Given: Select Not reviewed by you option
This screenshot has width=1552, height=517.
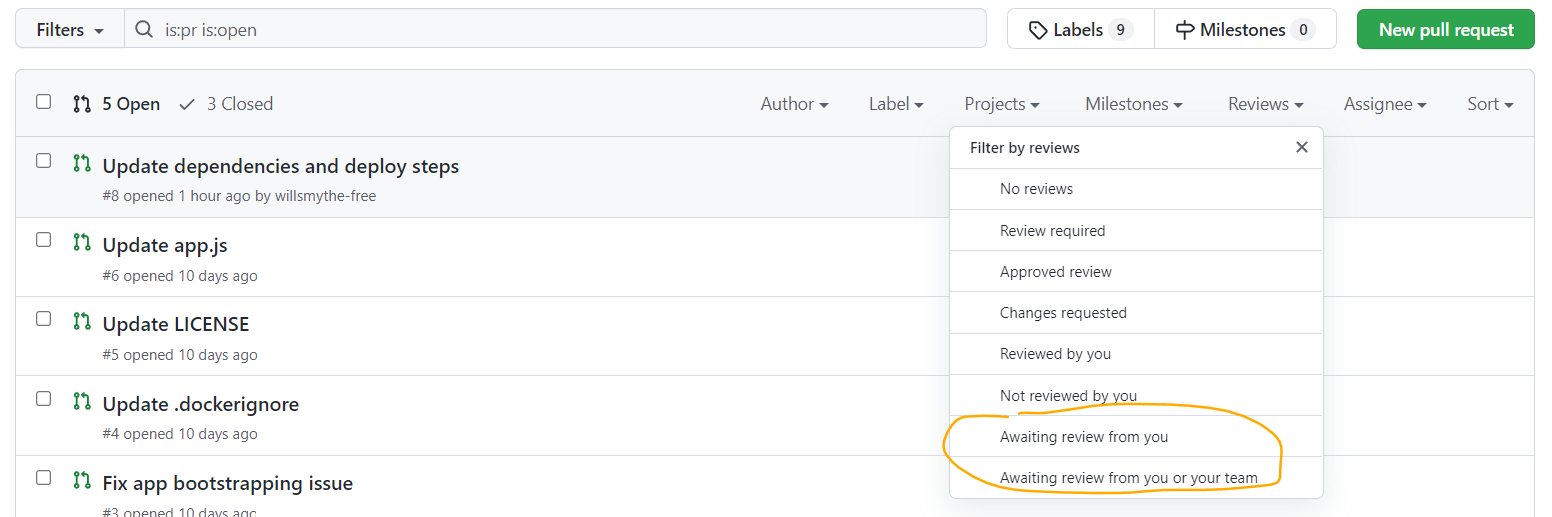Looking at the screenshot, I should coord(1136,395).
